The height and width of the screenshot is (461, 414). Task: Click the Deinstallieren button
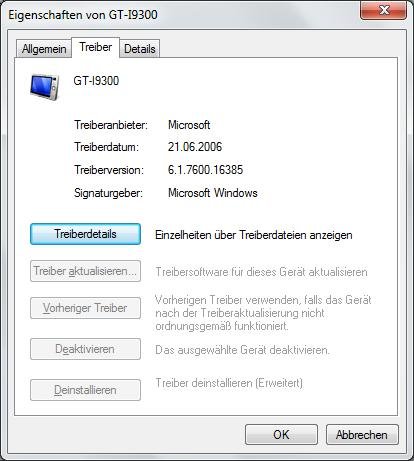tap(85, 390)
